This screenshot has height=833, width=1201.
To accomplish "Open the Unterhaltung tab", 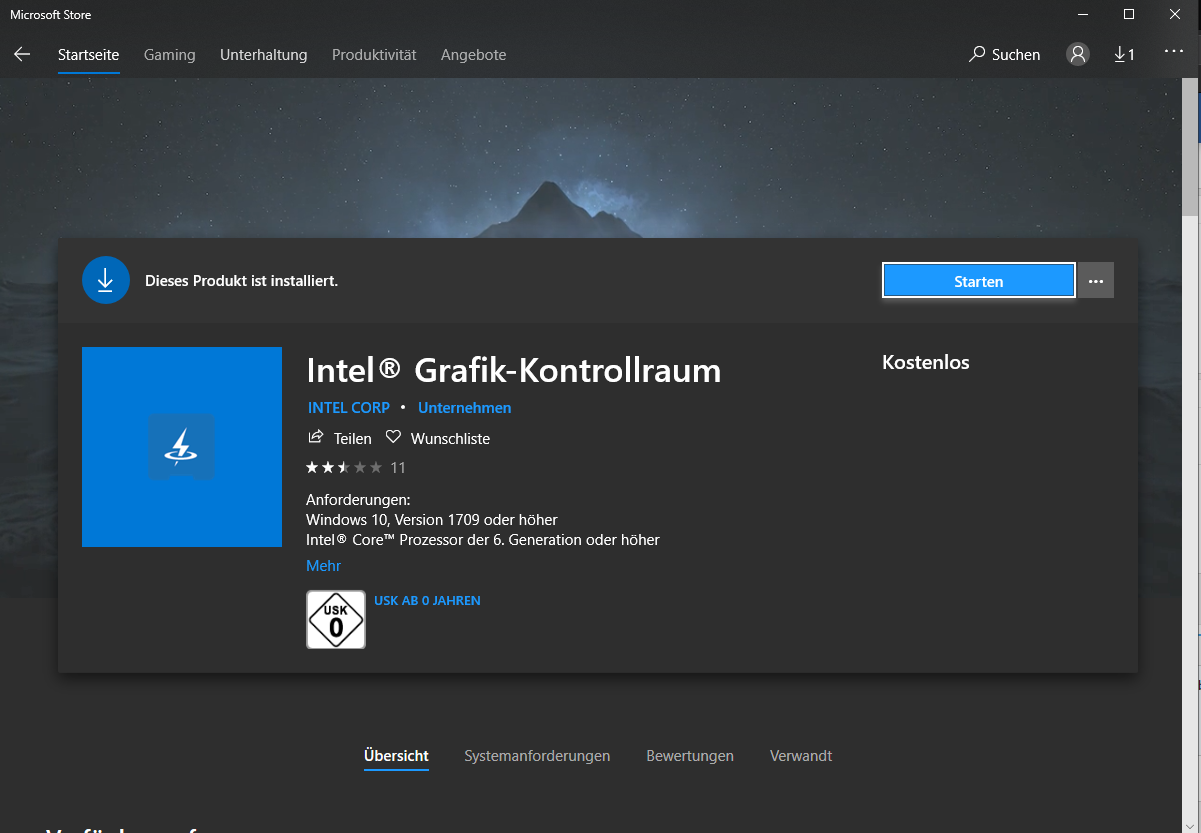I will pyautogui.click(x=264, y=55).
